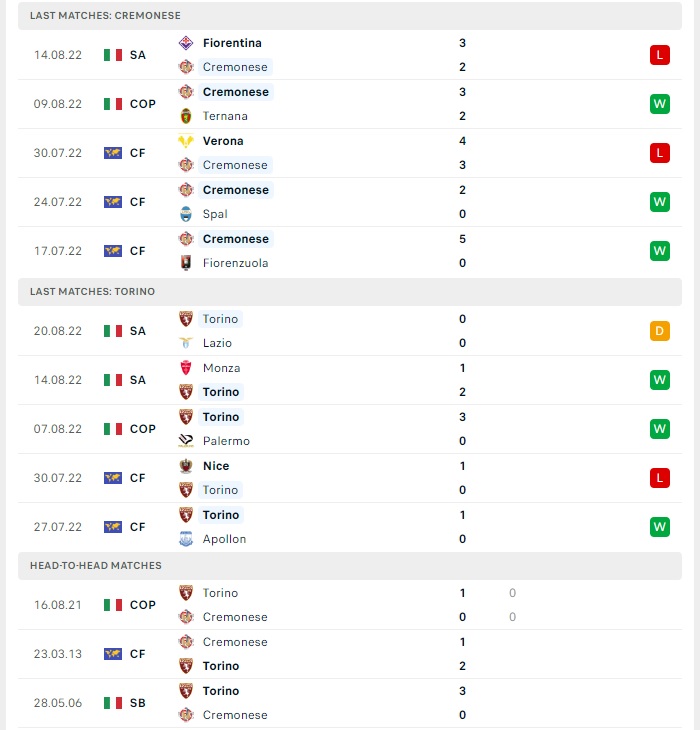The height and width of the screenshot is (730, 700).
Task: Click the orange D badge for Lazio match
Action: click(x=660, y=331)
